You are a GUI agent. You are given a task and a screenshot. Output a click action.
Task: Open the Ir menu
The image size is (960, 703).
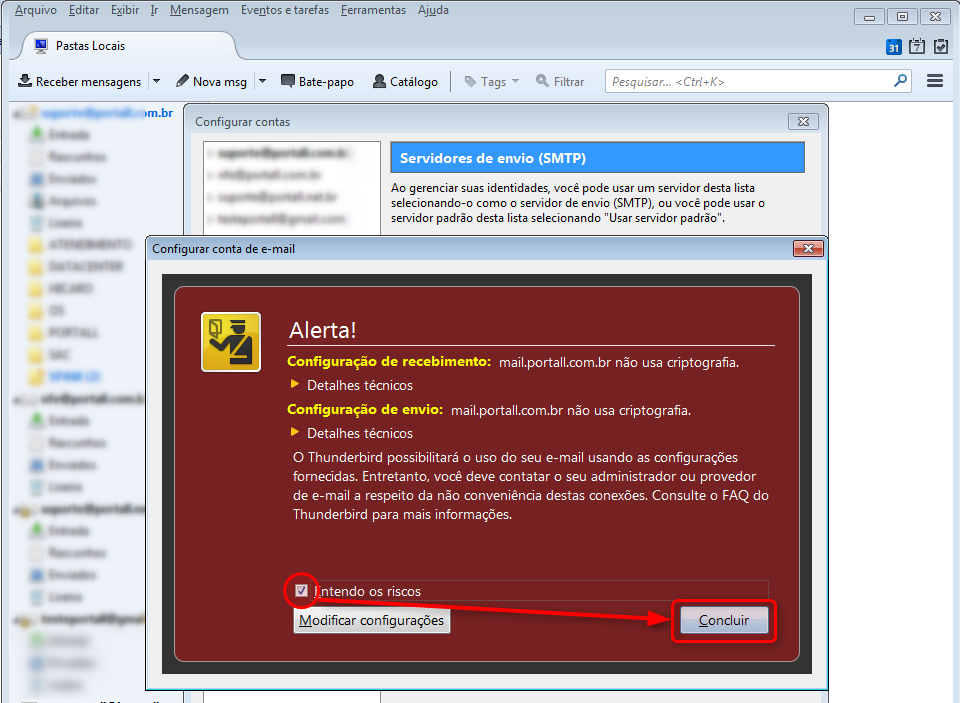[x=154, y=10]
